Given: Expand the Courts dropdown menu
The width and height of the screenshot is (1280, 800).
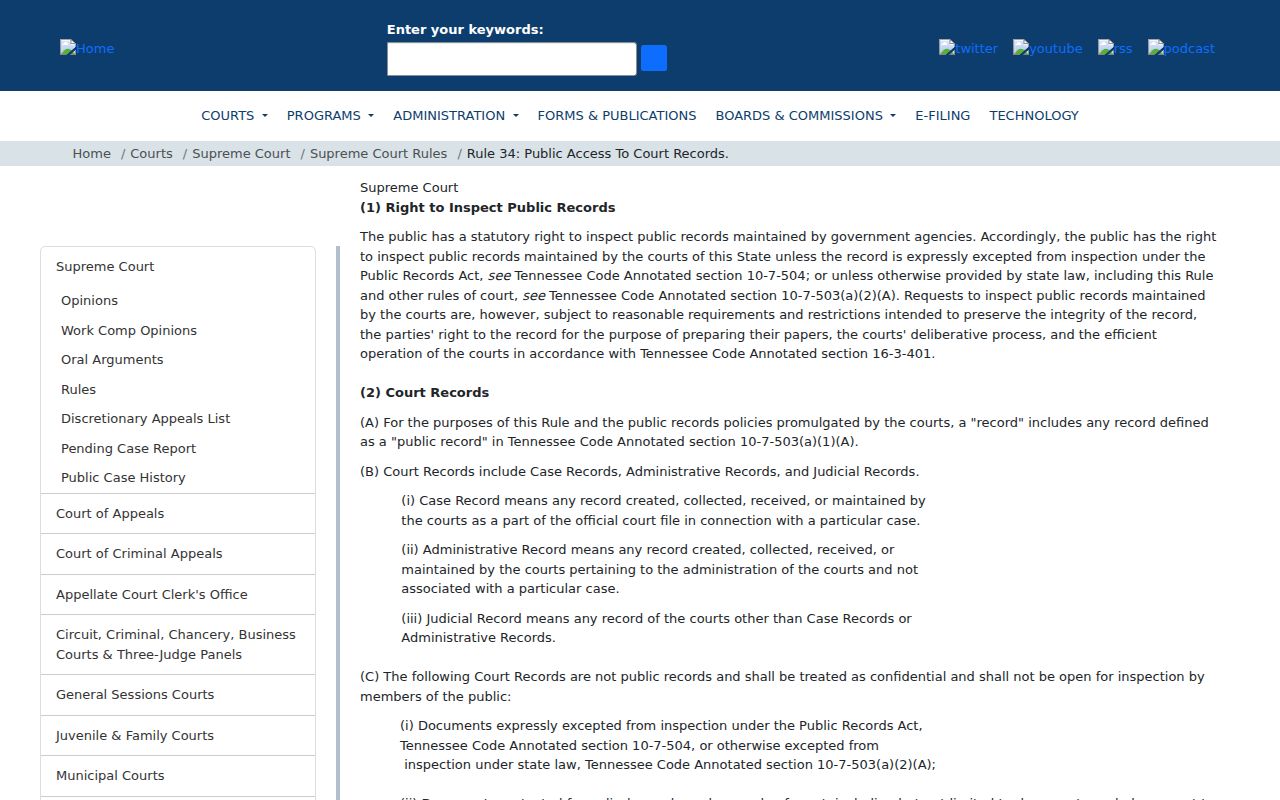Looking at the screenshot, I should [234, 115].
